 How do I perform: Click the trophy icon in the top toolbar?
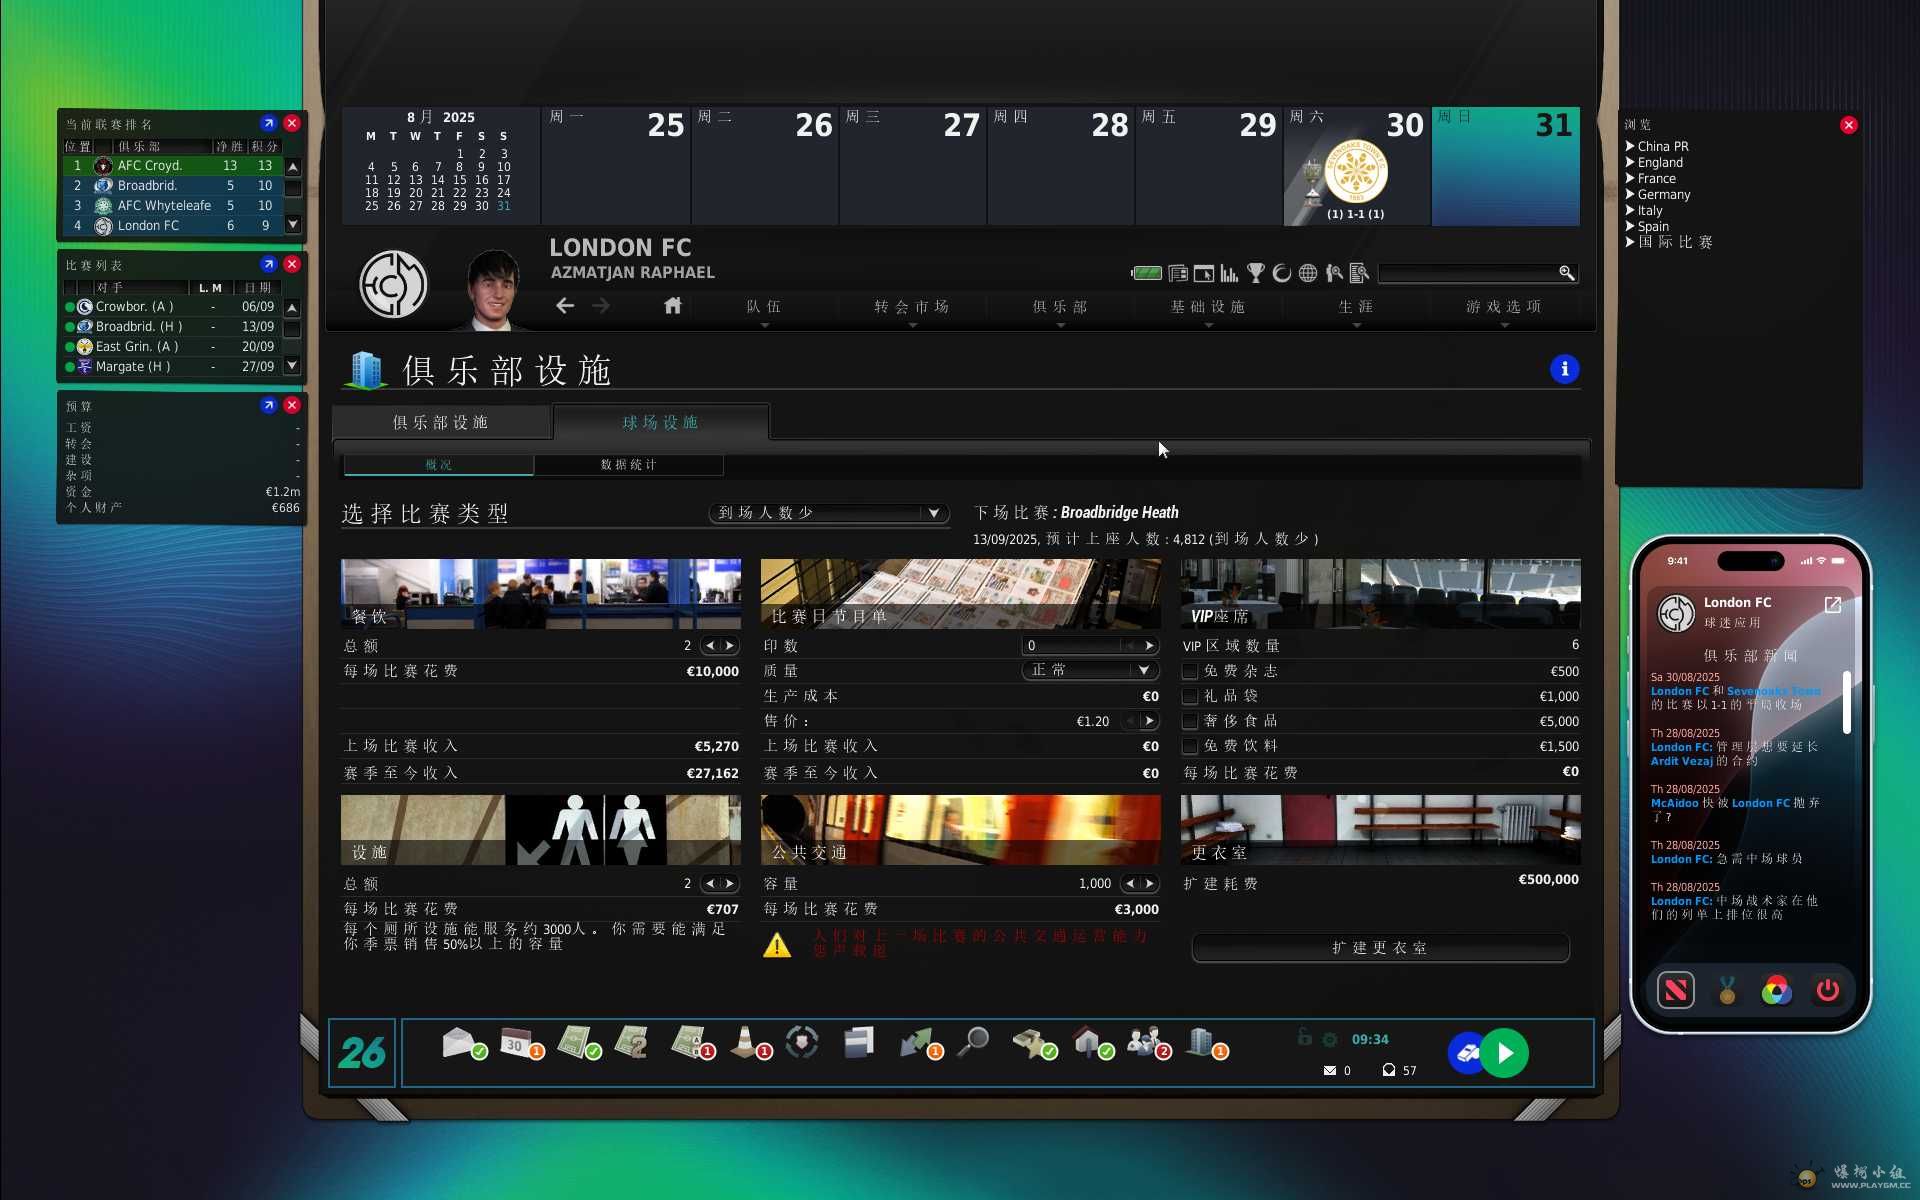1256,273
